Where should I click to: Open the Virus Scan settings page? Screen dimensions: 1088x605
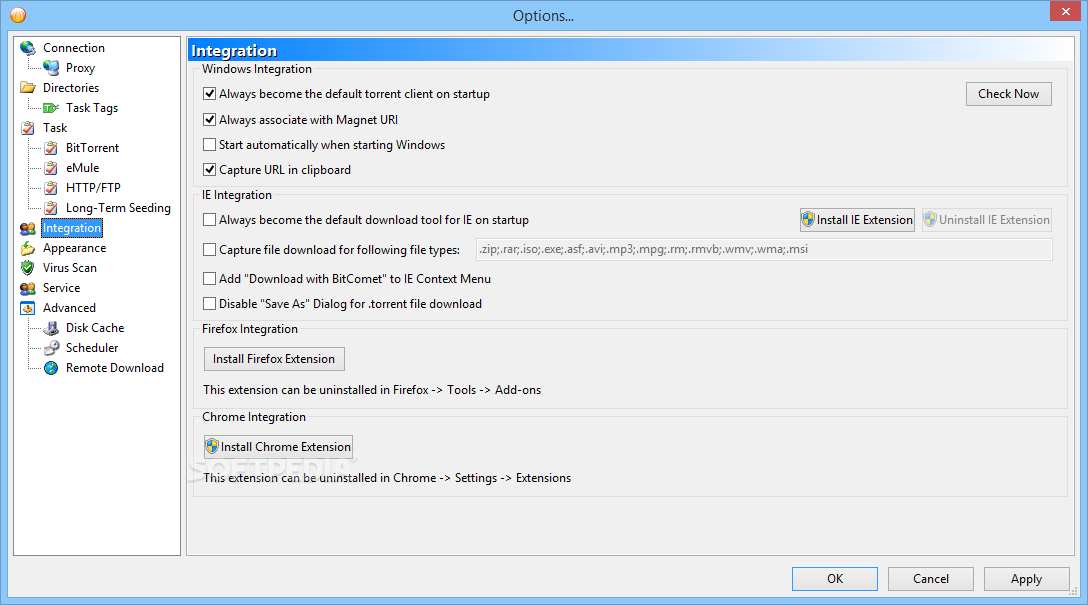pyautogui.click(x=69, y=268)
